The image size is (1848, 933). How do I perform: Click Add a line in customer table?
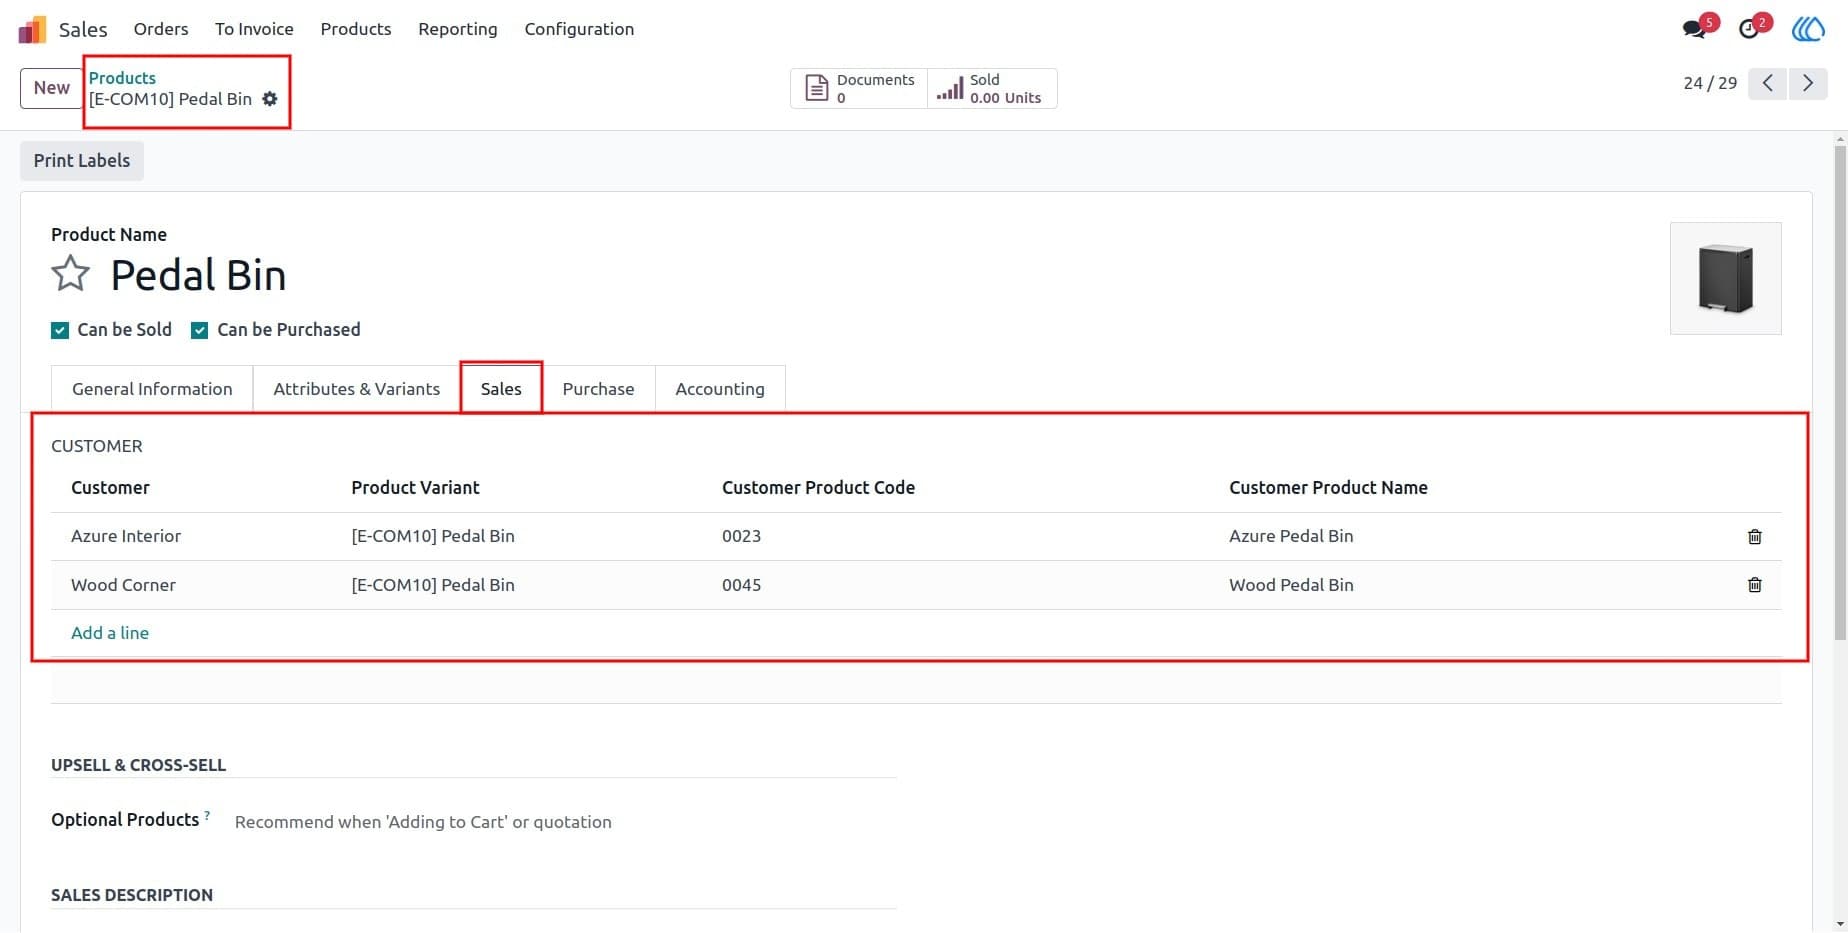tap(110, 633)
